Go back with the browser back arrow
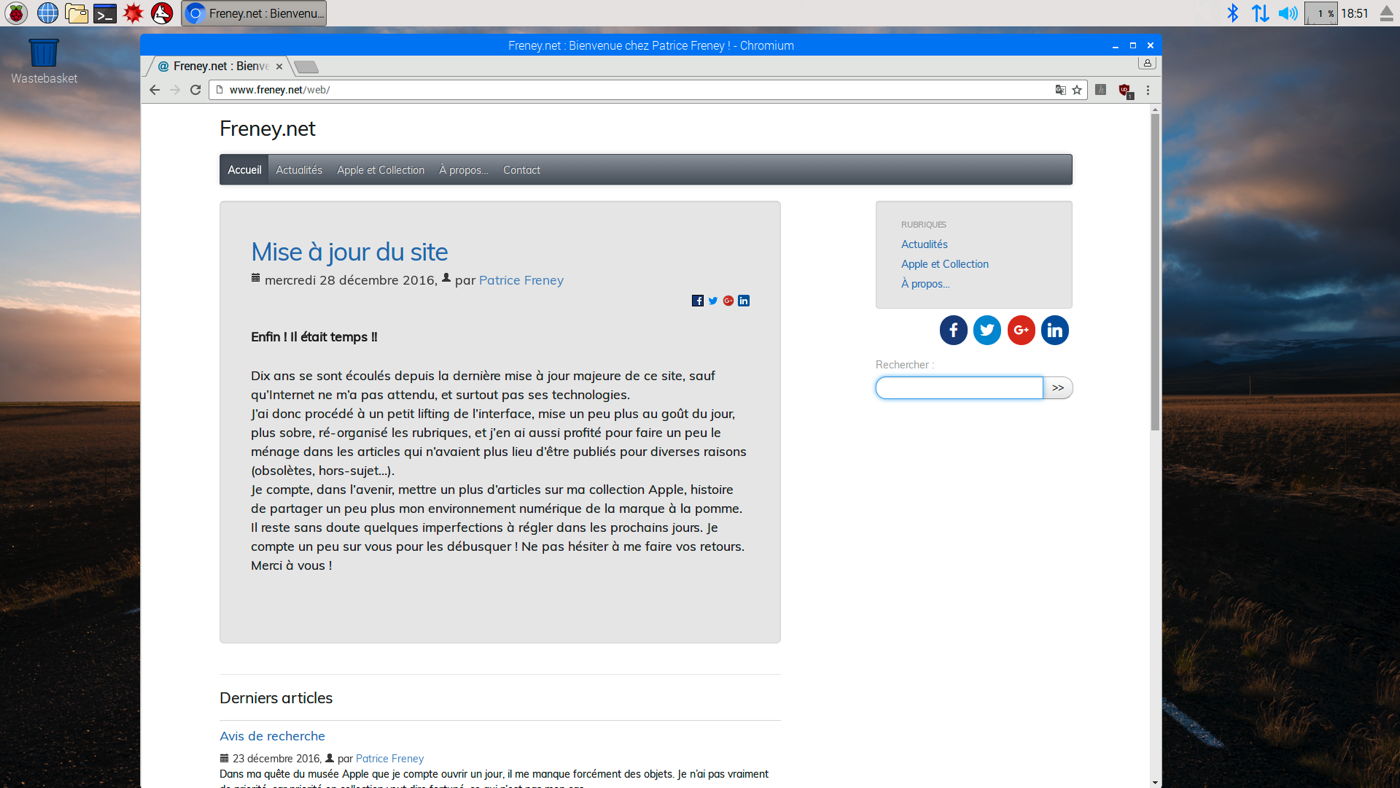 [x=154, y=89]
